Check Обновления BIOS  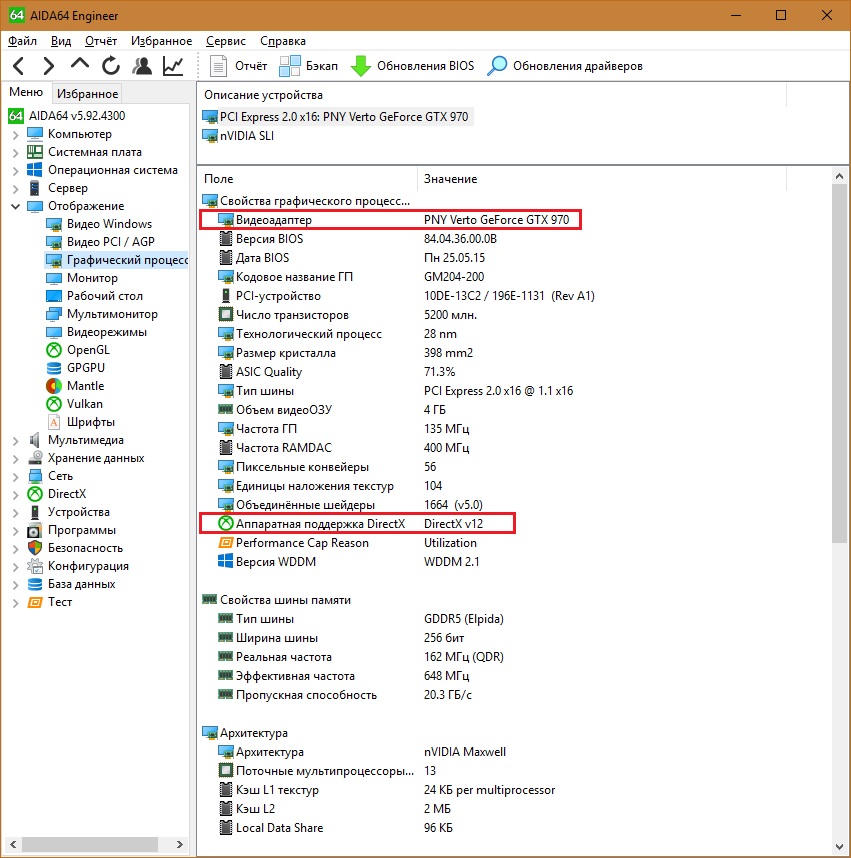click(412, 66)
